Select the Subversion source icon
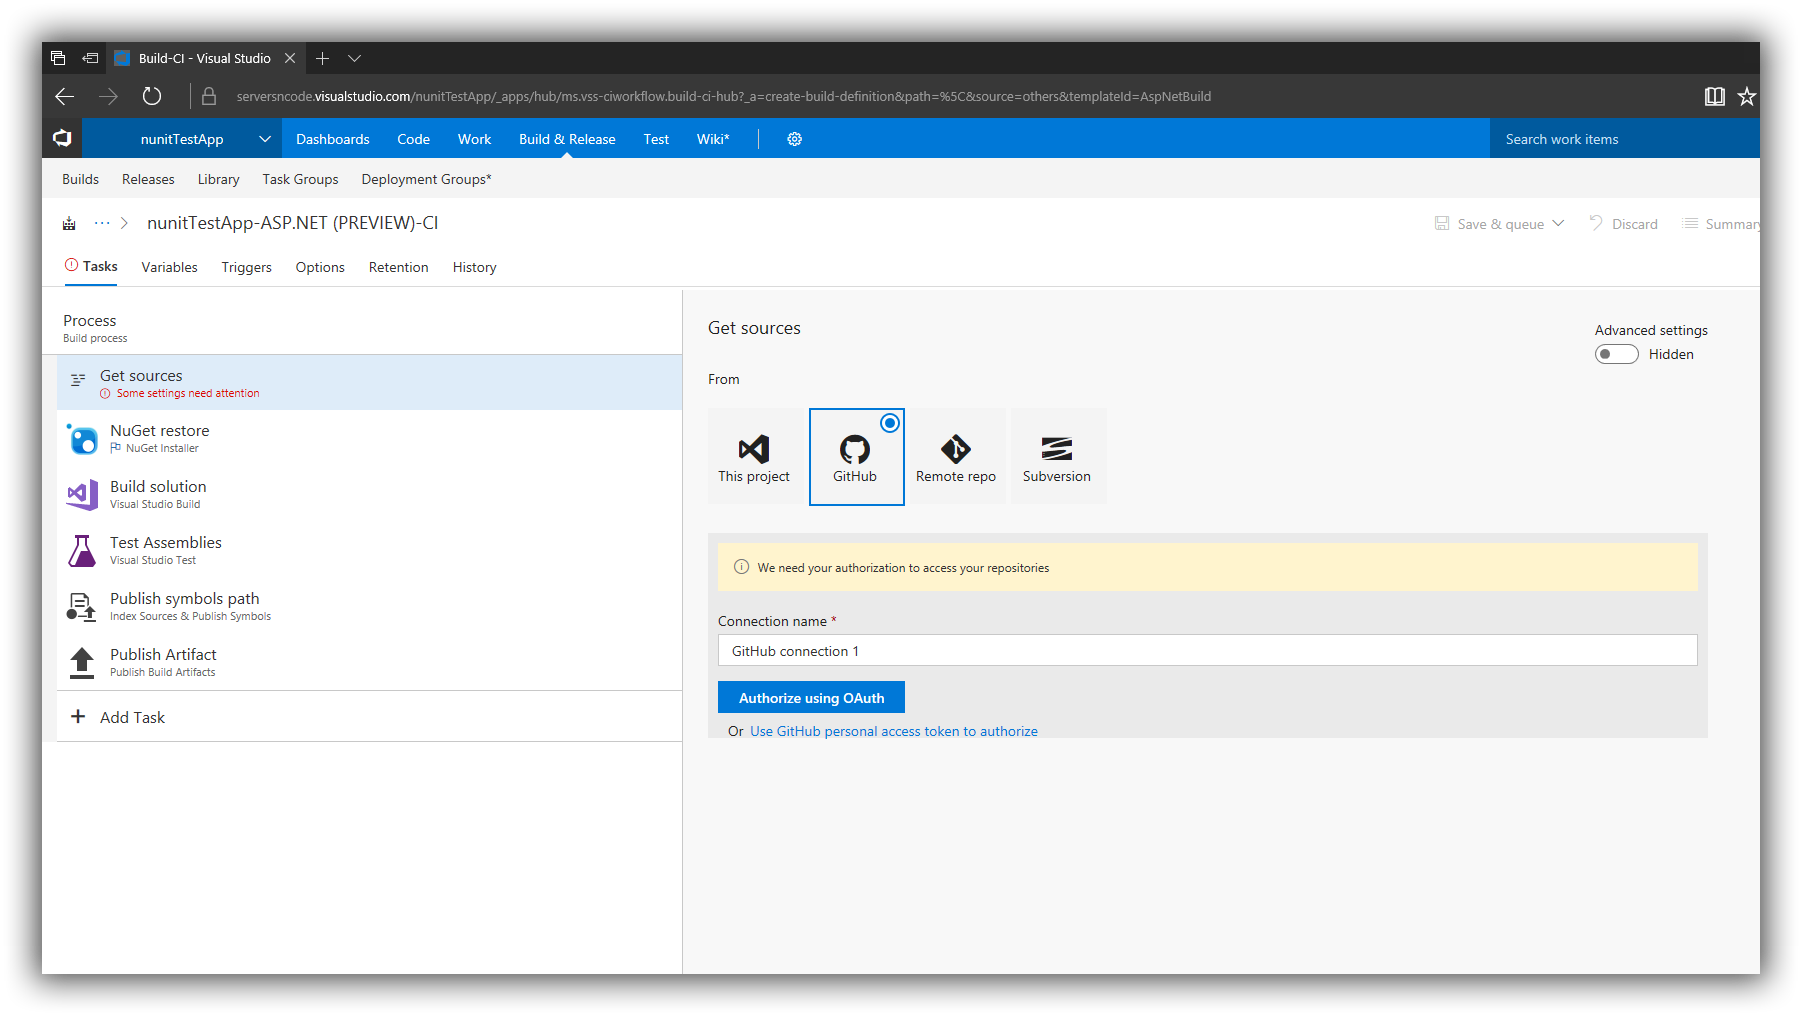The image size is (1802, 1016). click(x=1057, y=449)
